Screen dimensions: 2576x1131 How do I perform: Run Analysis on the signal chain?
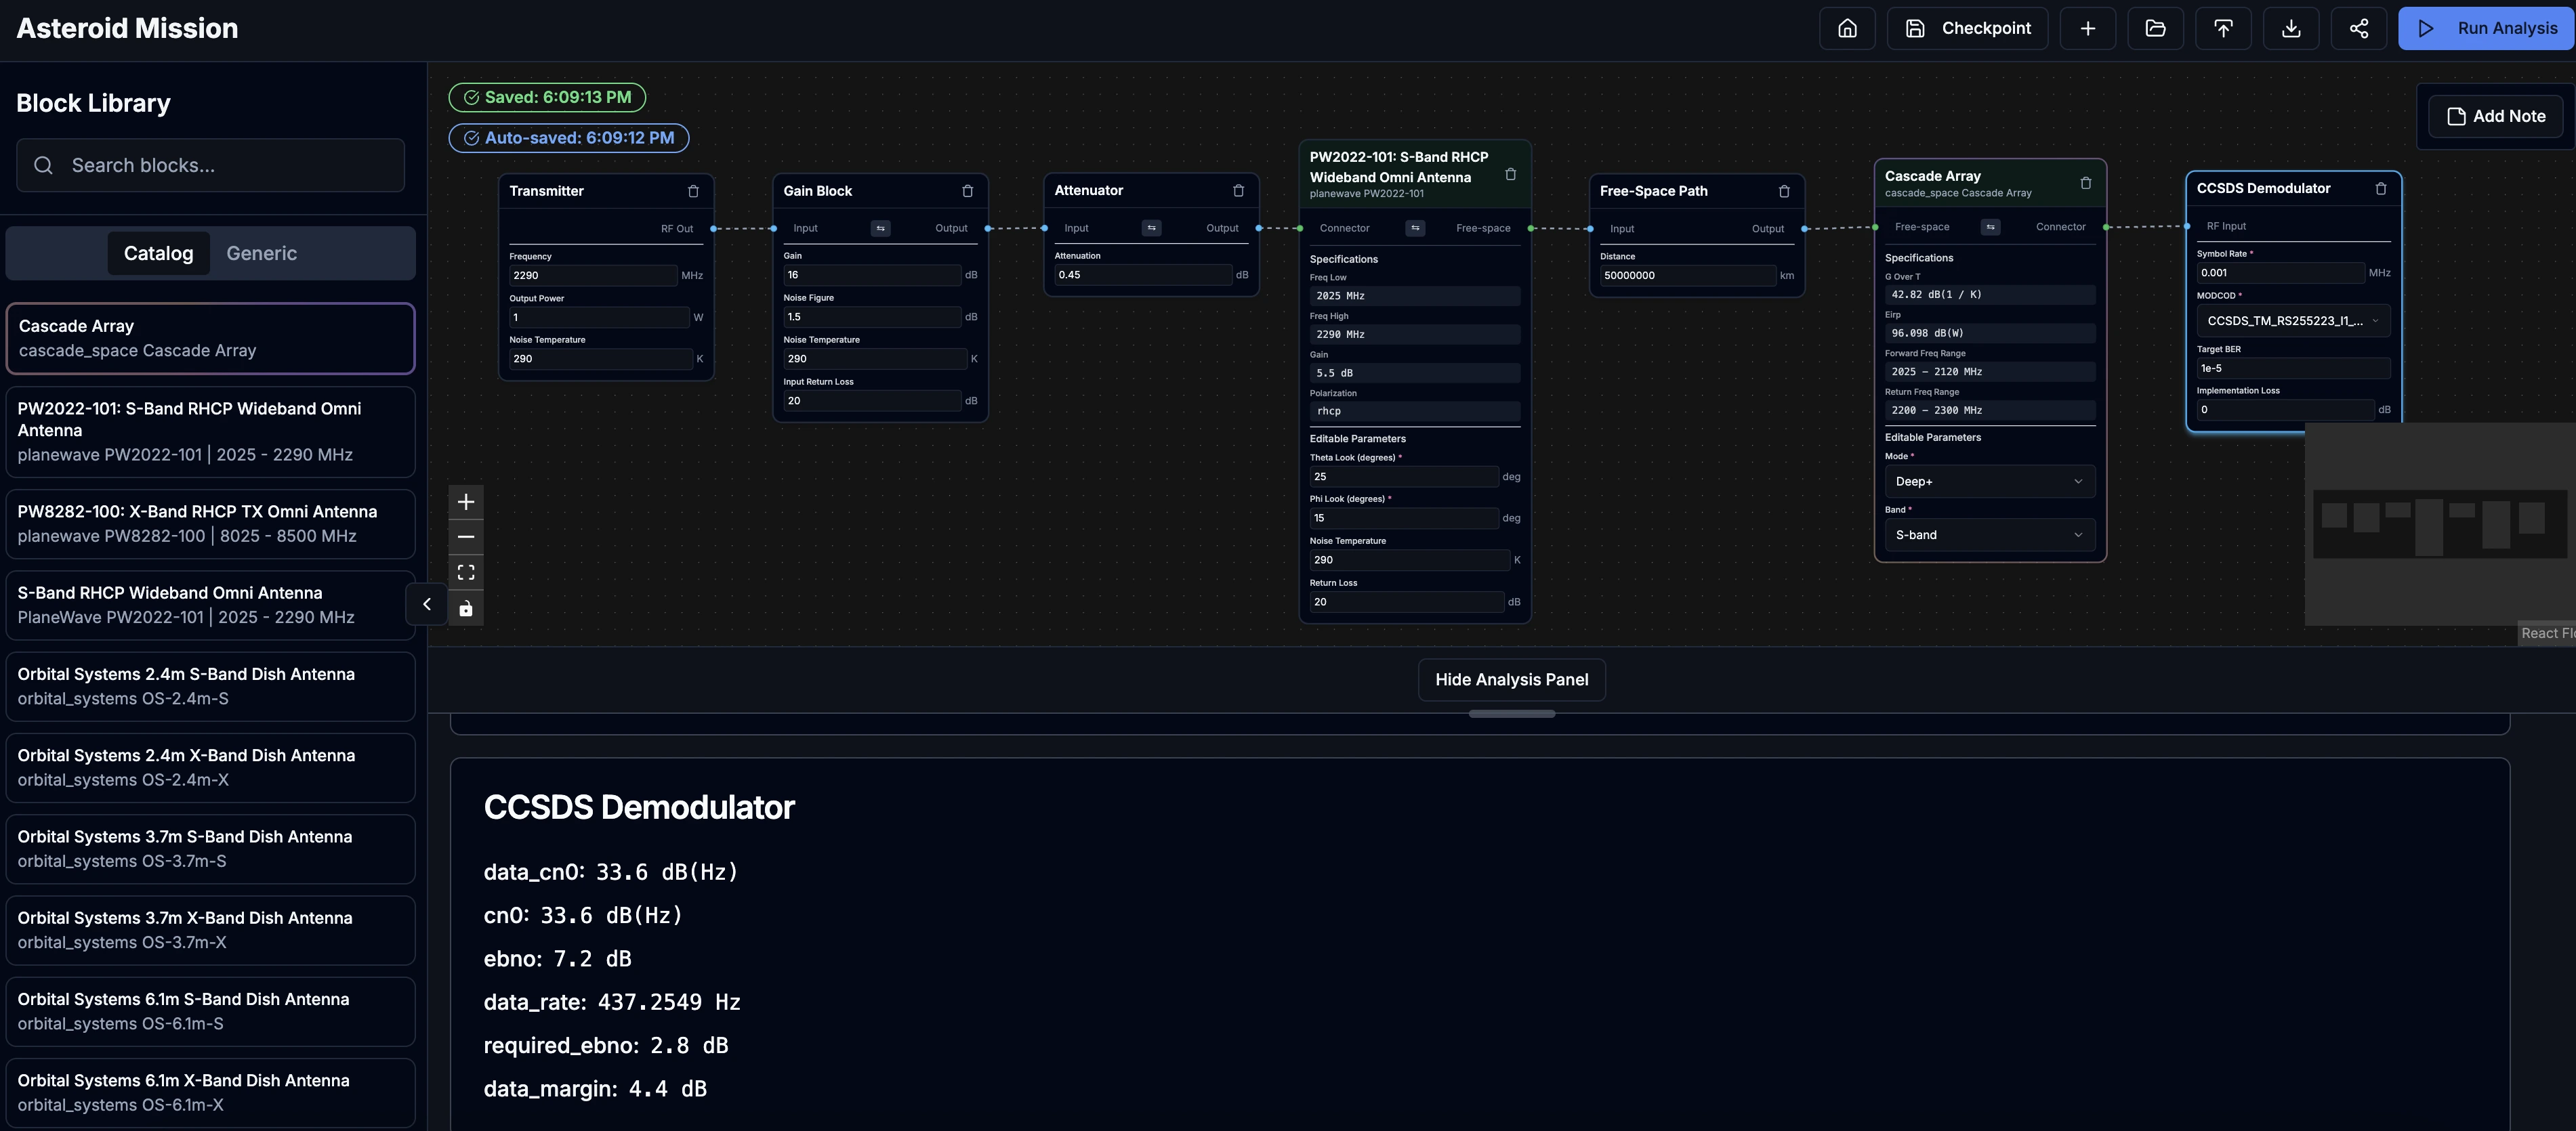coord(2487,28)
